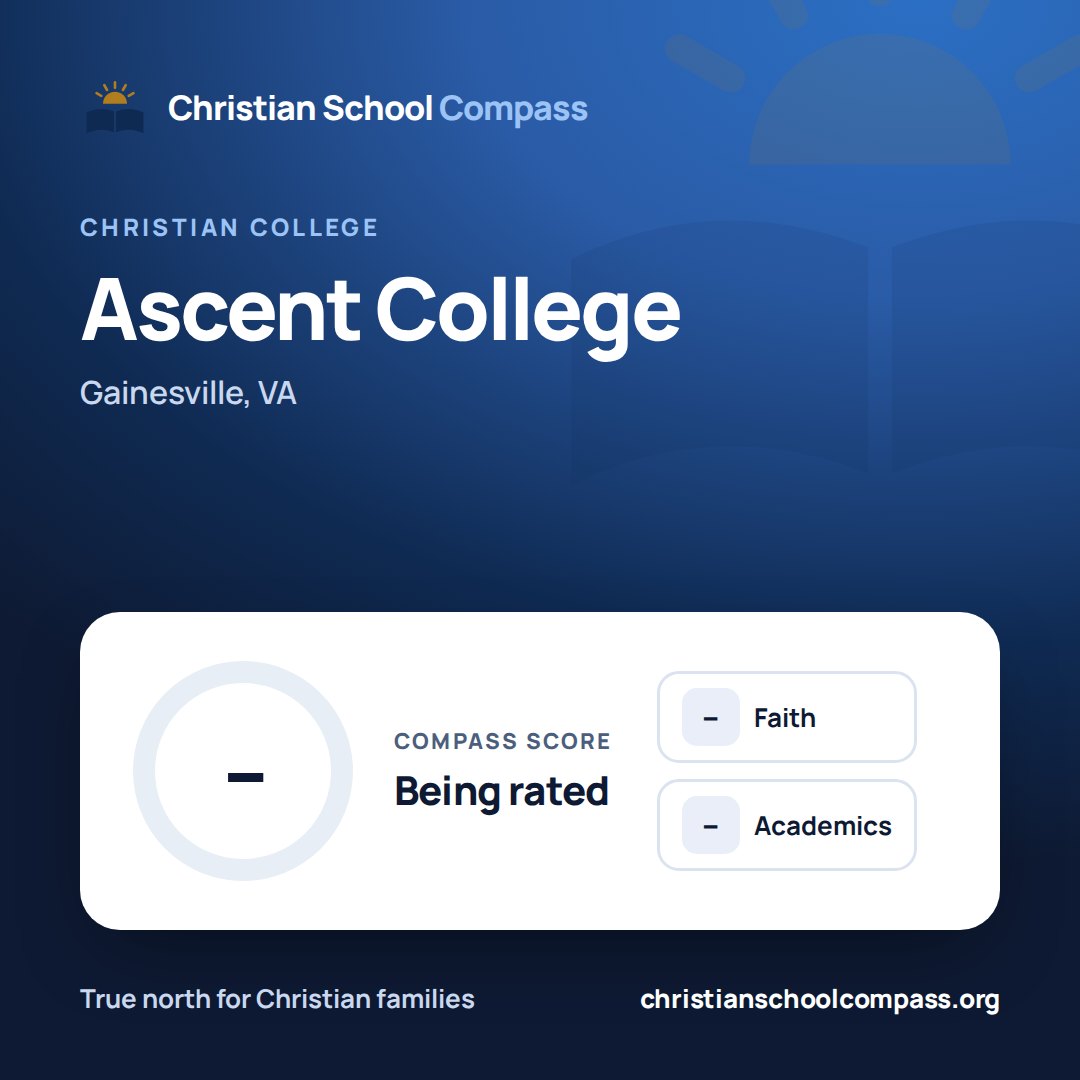Click the light-blue Compass word in the header

tap(513, 109)
